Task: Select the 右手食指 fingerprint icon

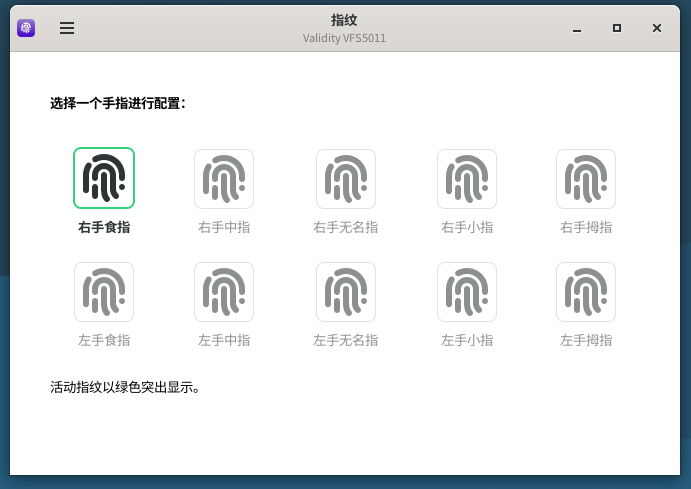Action: (104, 178)
